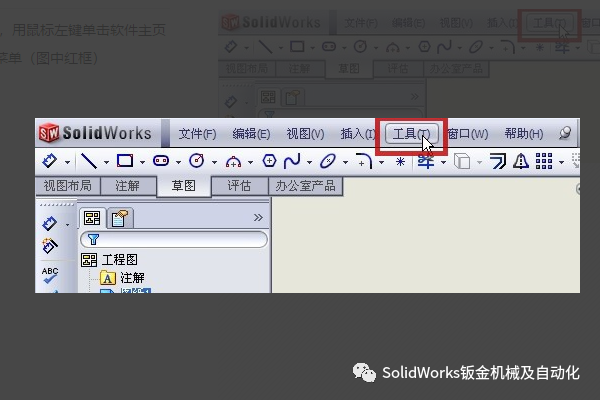The width and height of the screenshot is (600, 400).
Task: Select the Arc sketch tool
Action: coord(233,162)
